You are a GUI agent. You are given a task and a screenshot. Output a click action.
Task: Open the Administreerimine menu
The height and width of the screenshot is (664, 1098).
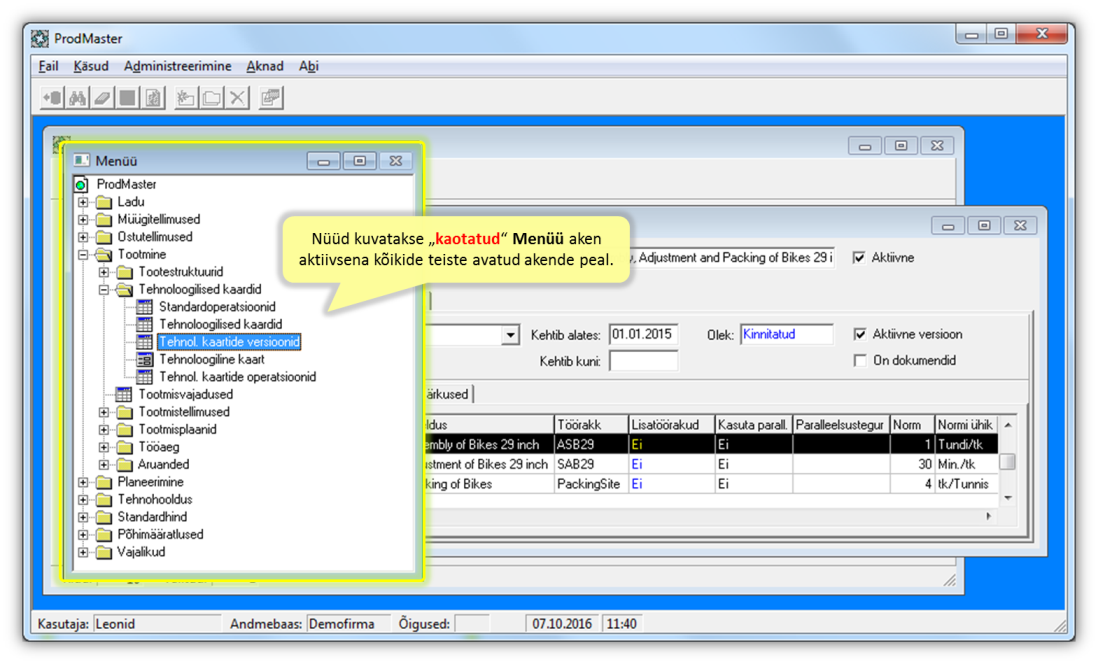177,66
